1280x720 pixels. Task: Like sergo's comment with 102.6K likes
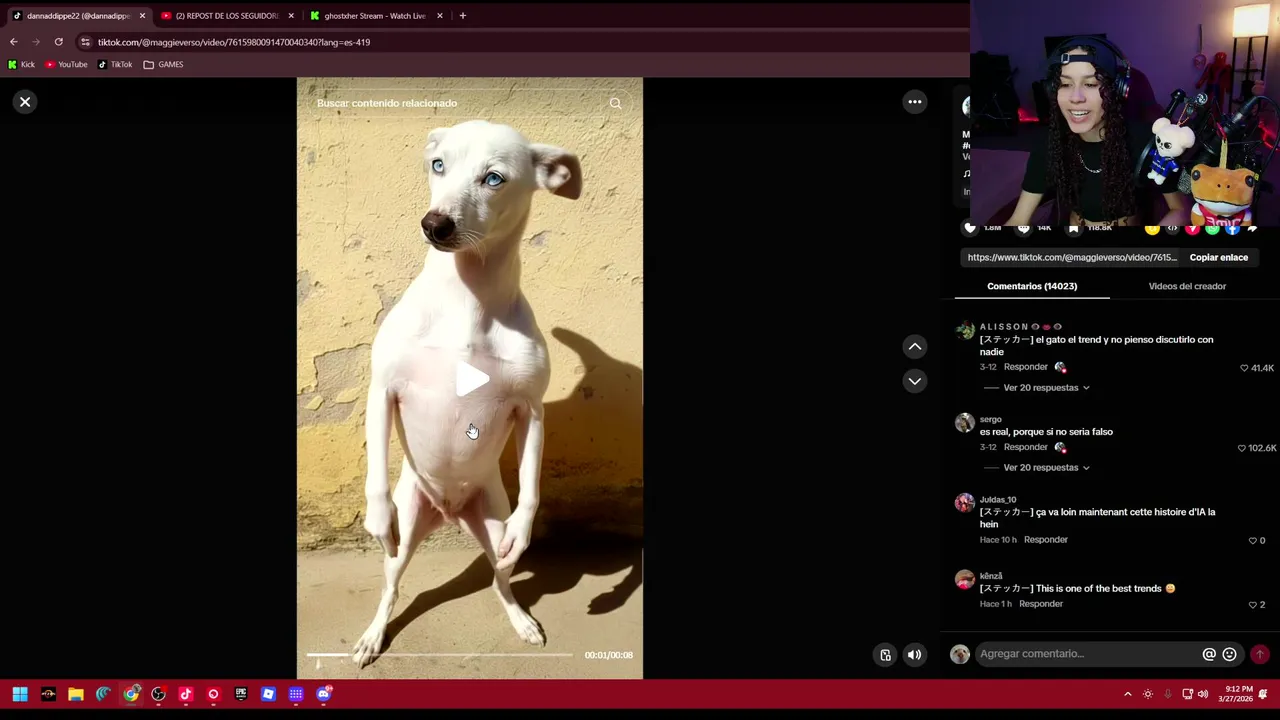tap(1243, 448)
